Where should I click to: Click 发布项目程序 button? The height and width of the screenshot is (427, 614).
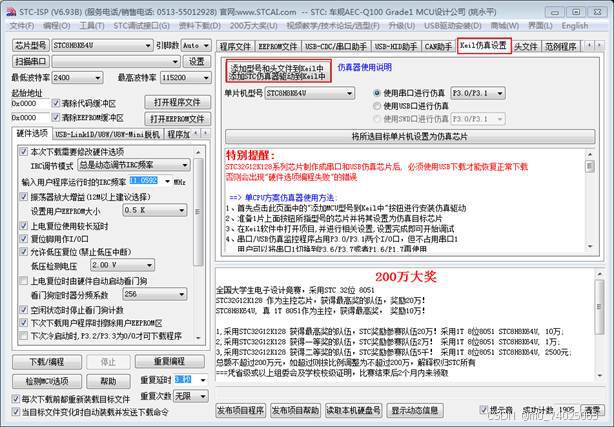point(240,410)
